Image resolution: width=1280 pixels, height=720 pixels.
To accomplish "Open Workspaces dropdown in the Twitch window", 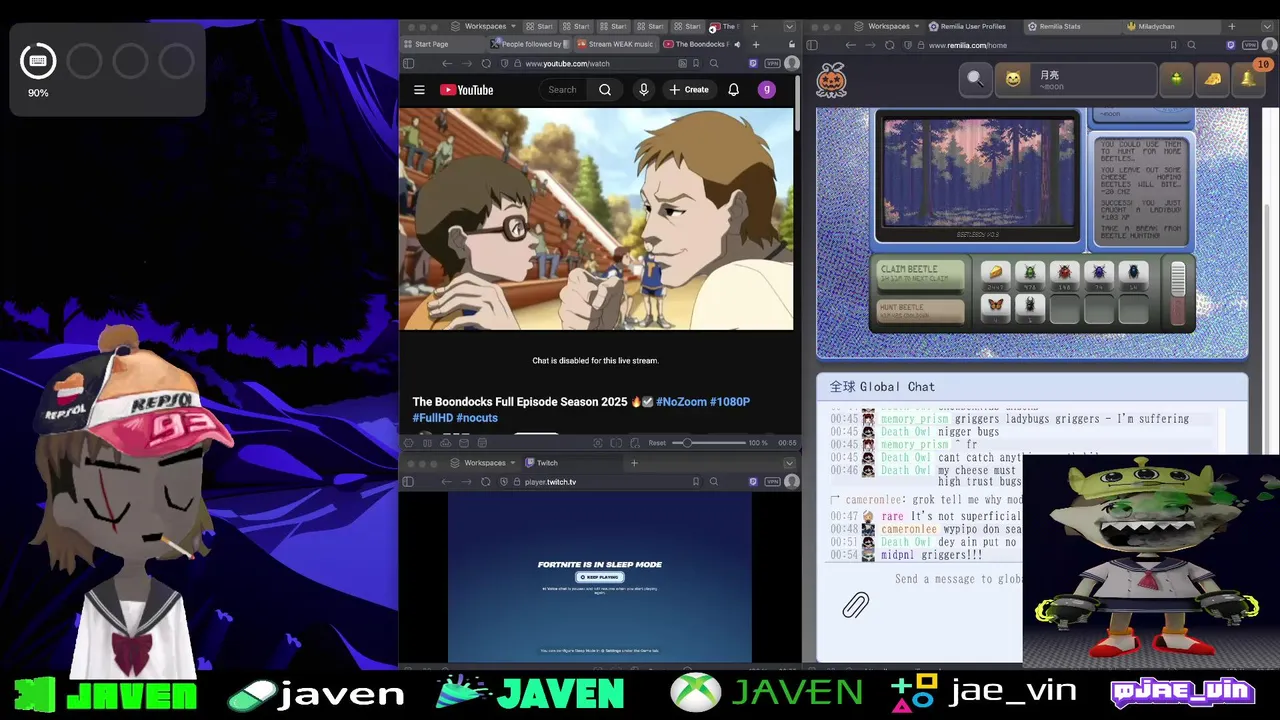I will click(x=484, y=463).
